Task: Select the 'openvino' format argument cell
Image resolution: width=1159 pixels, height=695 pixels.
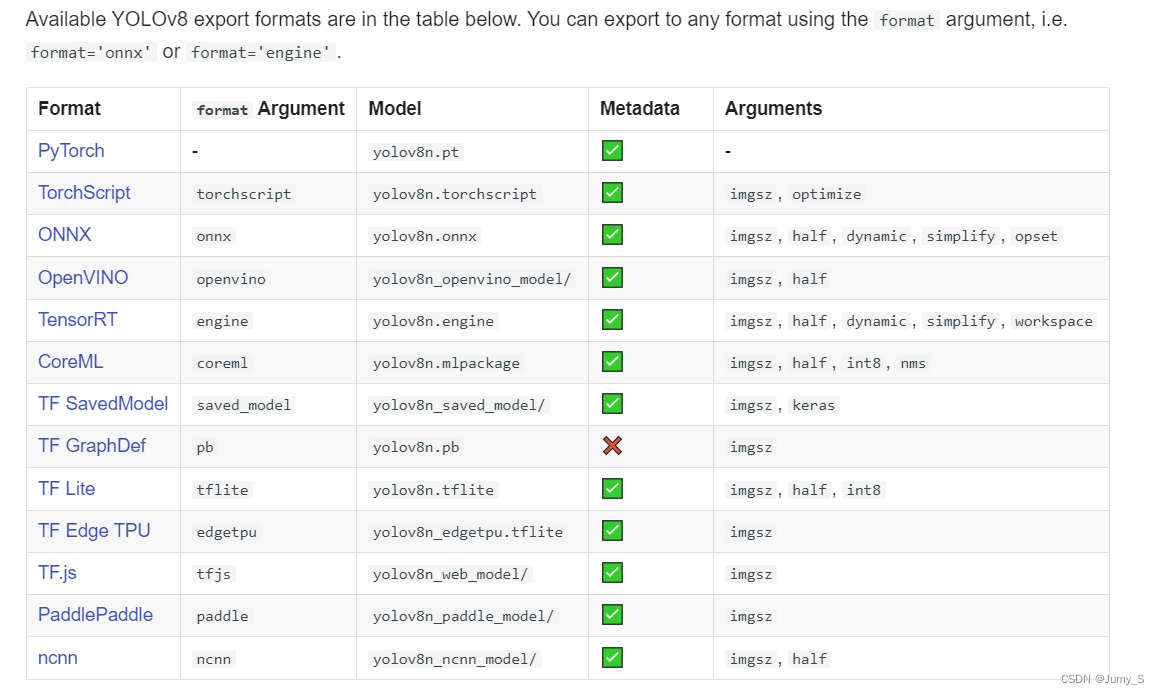Action: coord(231,279)
